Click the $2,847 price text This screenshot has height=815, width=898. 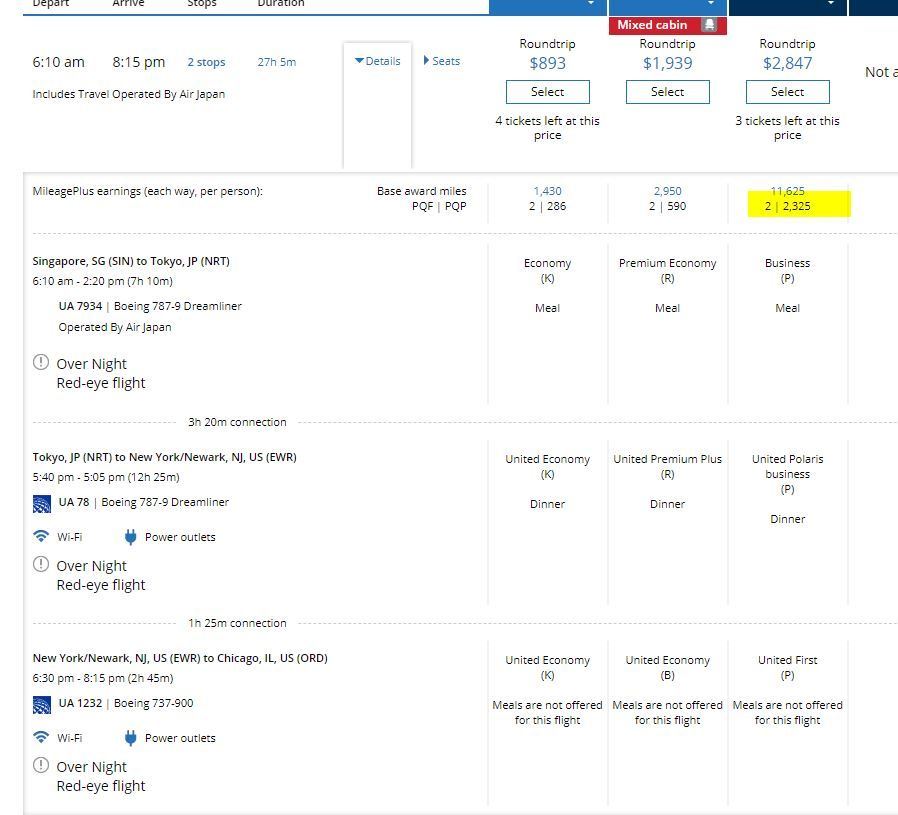(787, 63)
